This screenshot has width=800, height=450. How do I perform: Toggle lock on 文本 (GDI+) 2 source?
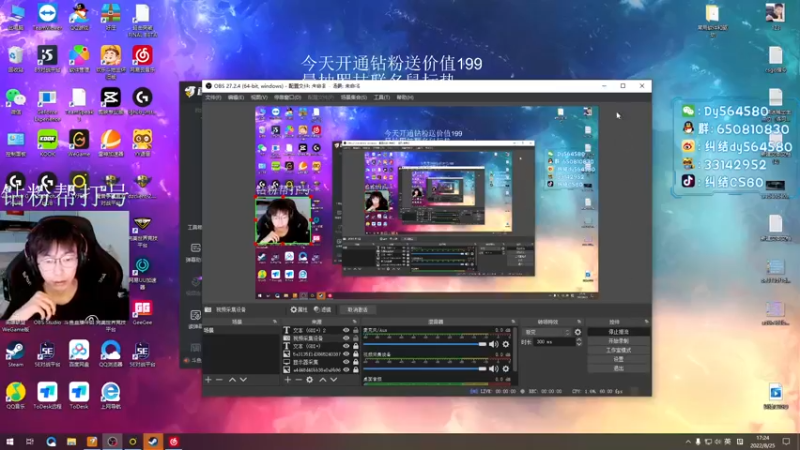(356, 331)
